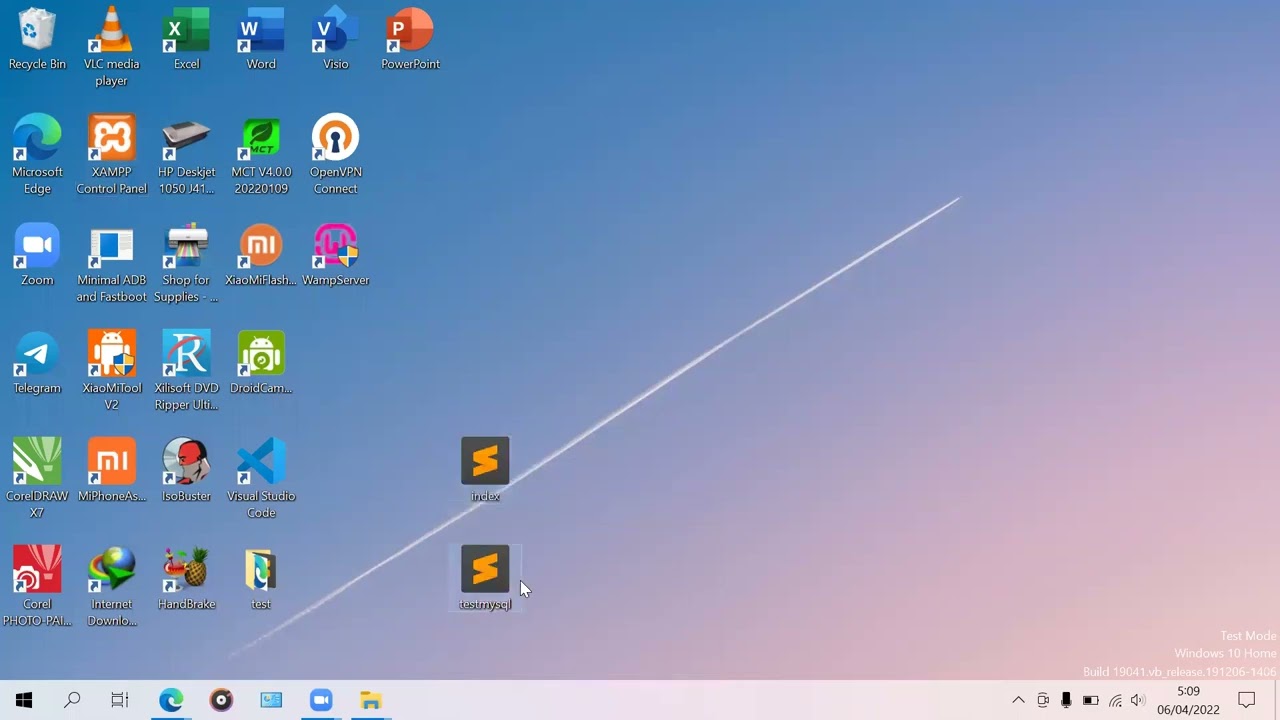Open the Windows Start menu

click(24, 700)
